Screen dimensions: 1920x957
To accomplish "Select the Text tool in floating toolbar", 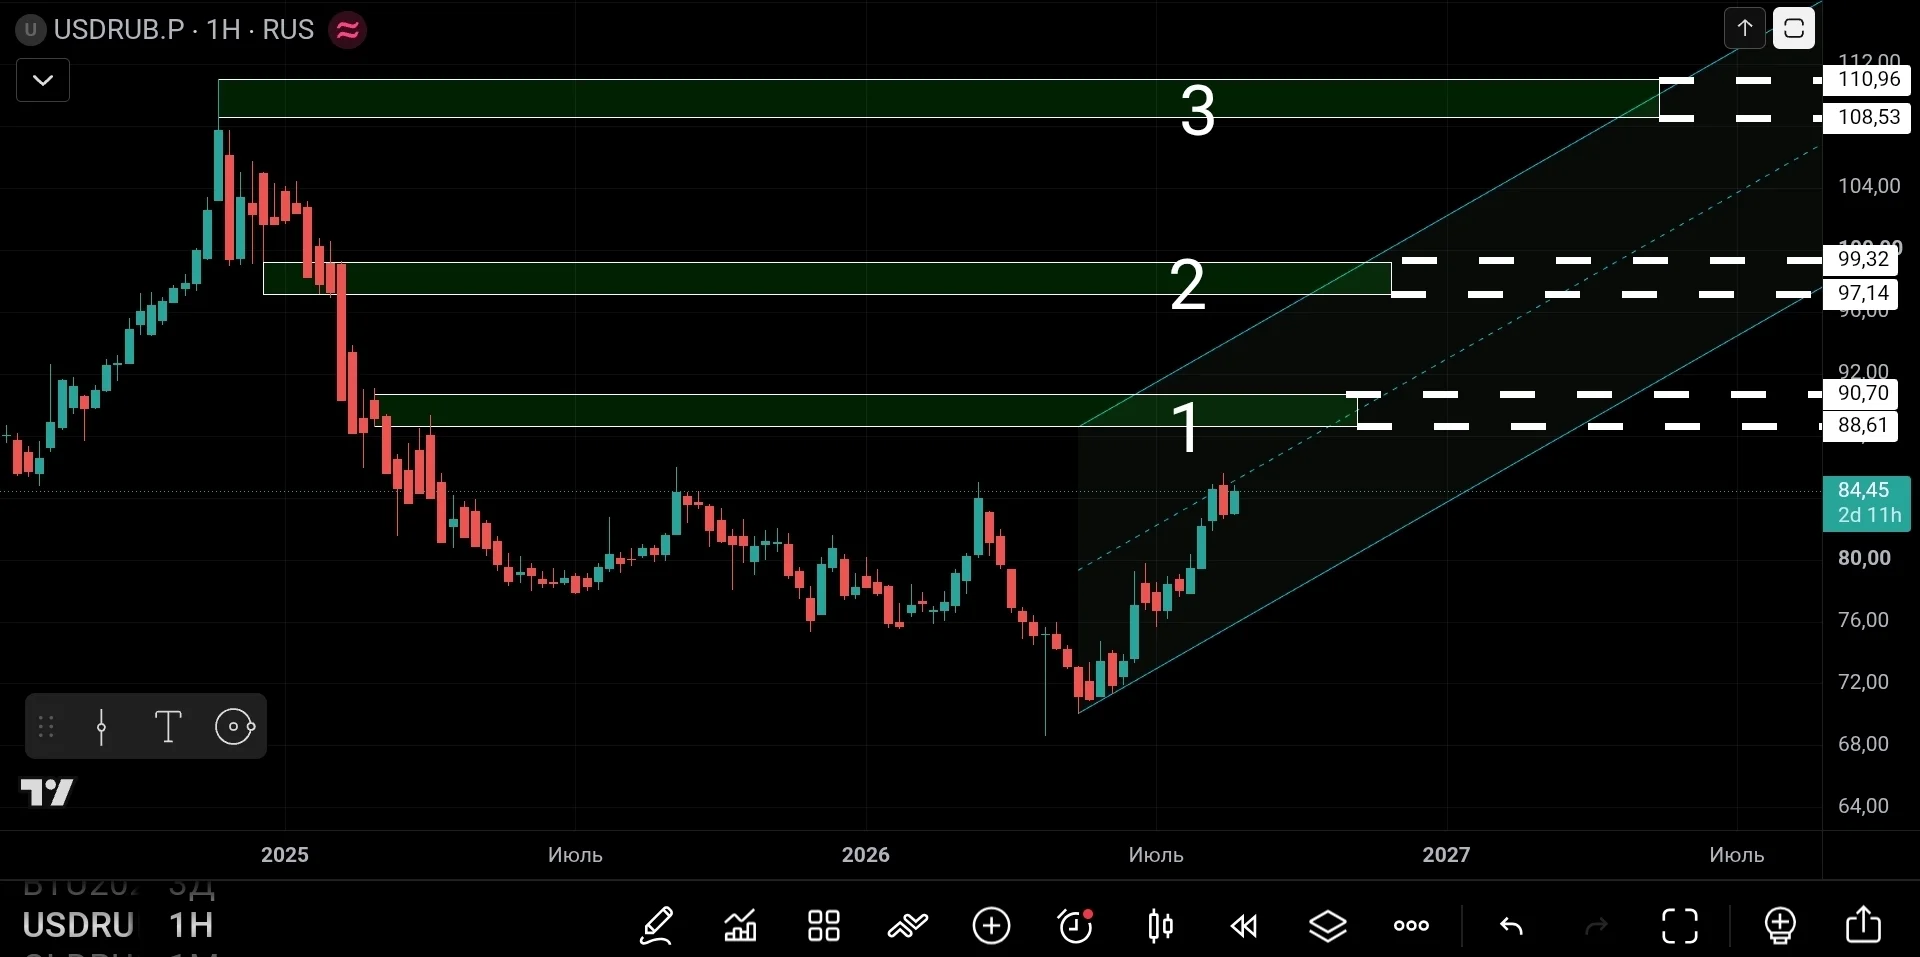I will pyautogui.click(x=168, y=727).
